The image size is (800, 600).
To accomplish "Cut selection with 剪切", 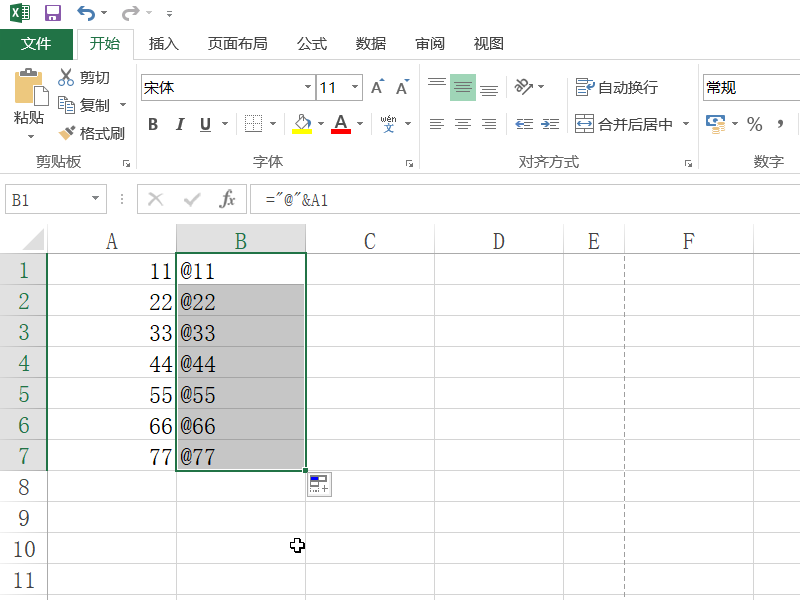I will pyautogui.click(x=84, y=78).
